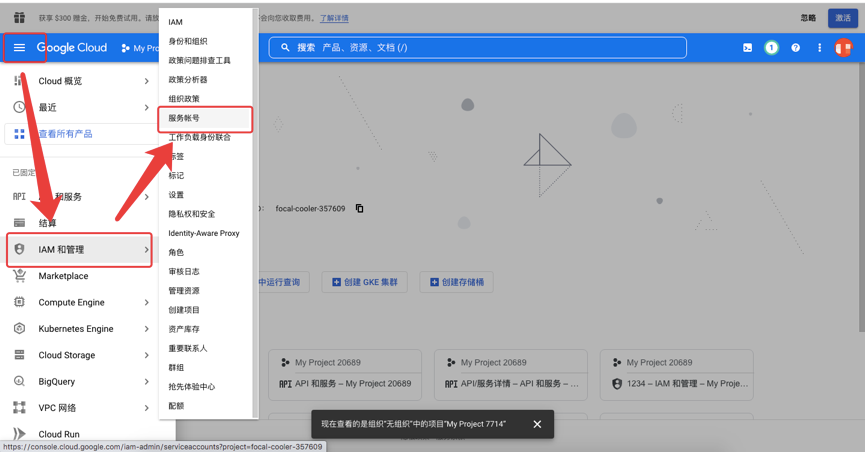Click the help question mark icon
Screen dimensions: 865x452
795,47
